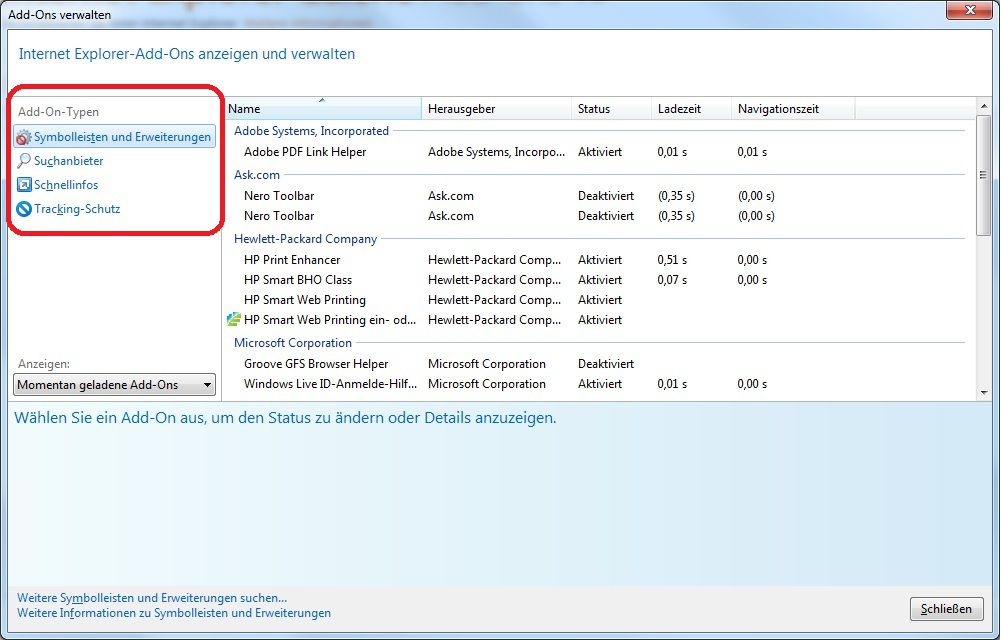Select the HP Print Enhancer add-on
1002x640 pixels.
292,260
